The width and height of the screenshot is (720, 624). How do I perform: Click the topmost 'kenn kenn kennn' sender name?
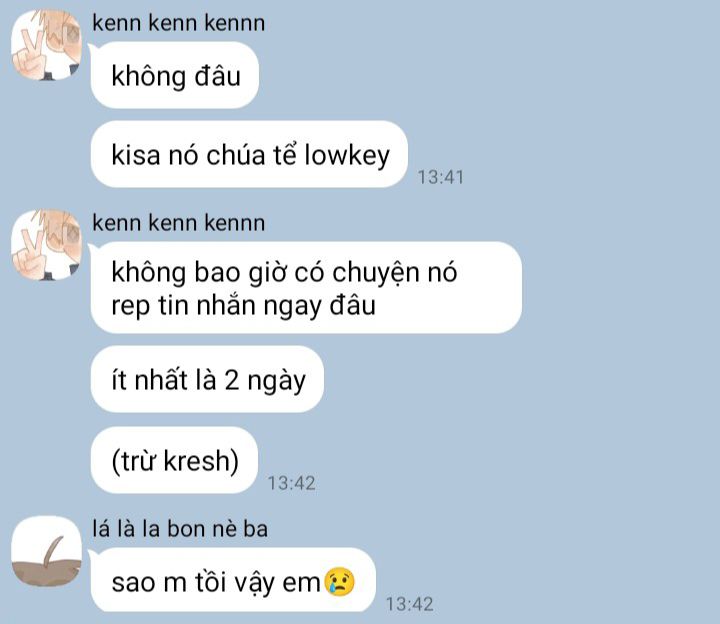click(179, 22)
